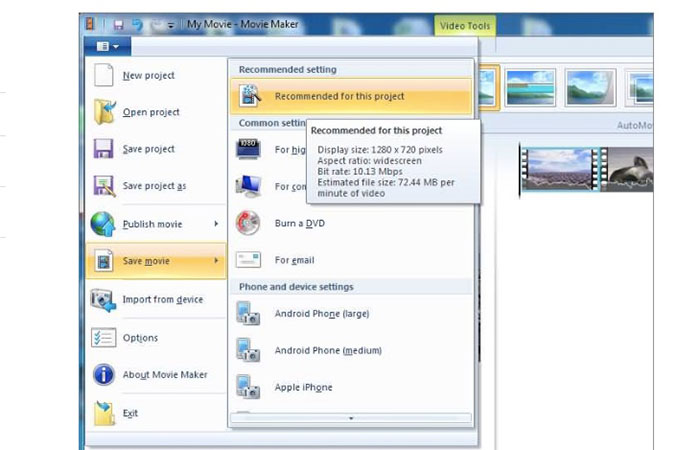Viewport: 700px width, 450px height.
Task: Click the save icon in the title bar
Action: point(119,25)
